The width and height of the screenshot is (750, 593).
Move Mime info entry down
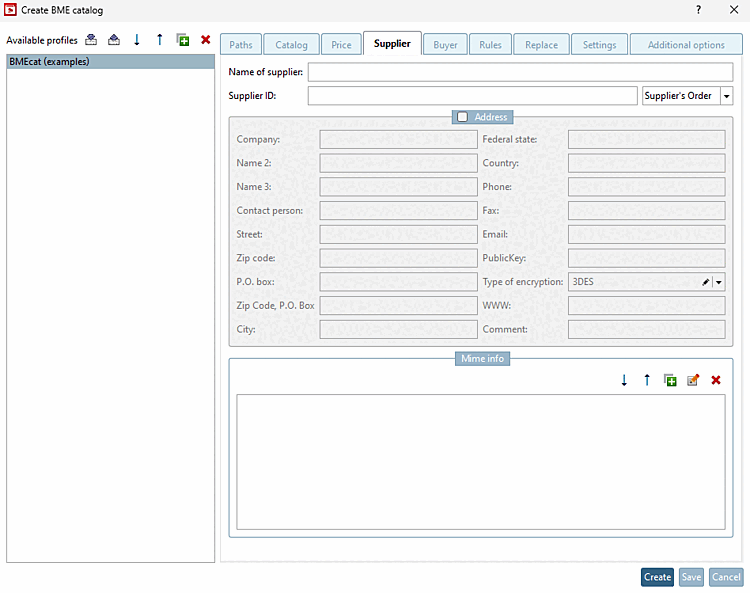[624, 380]
